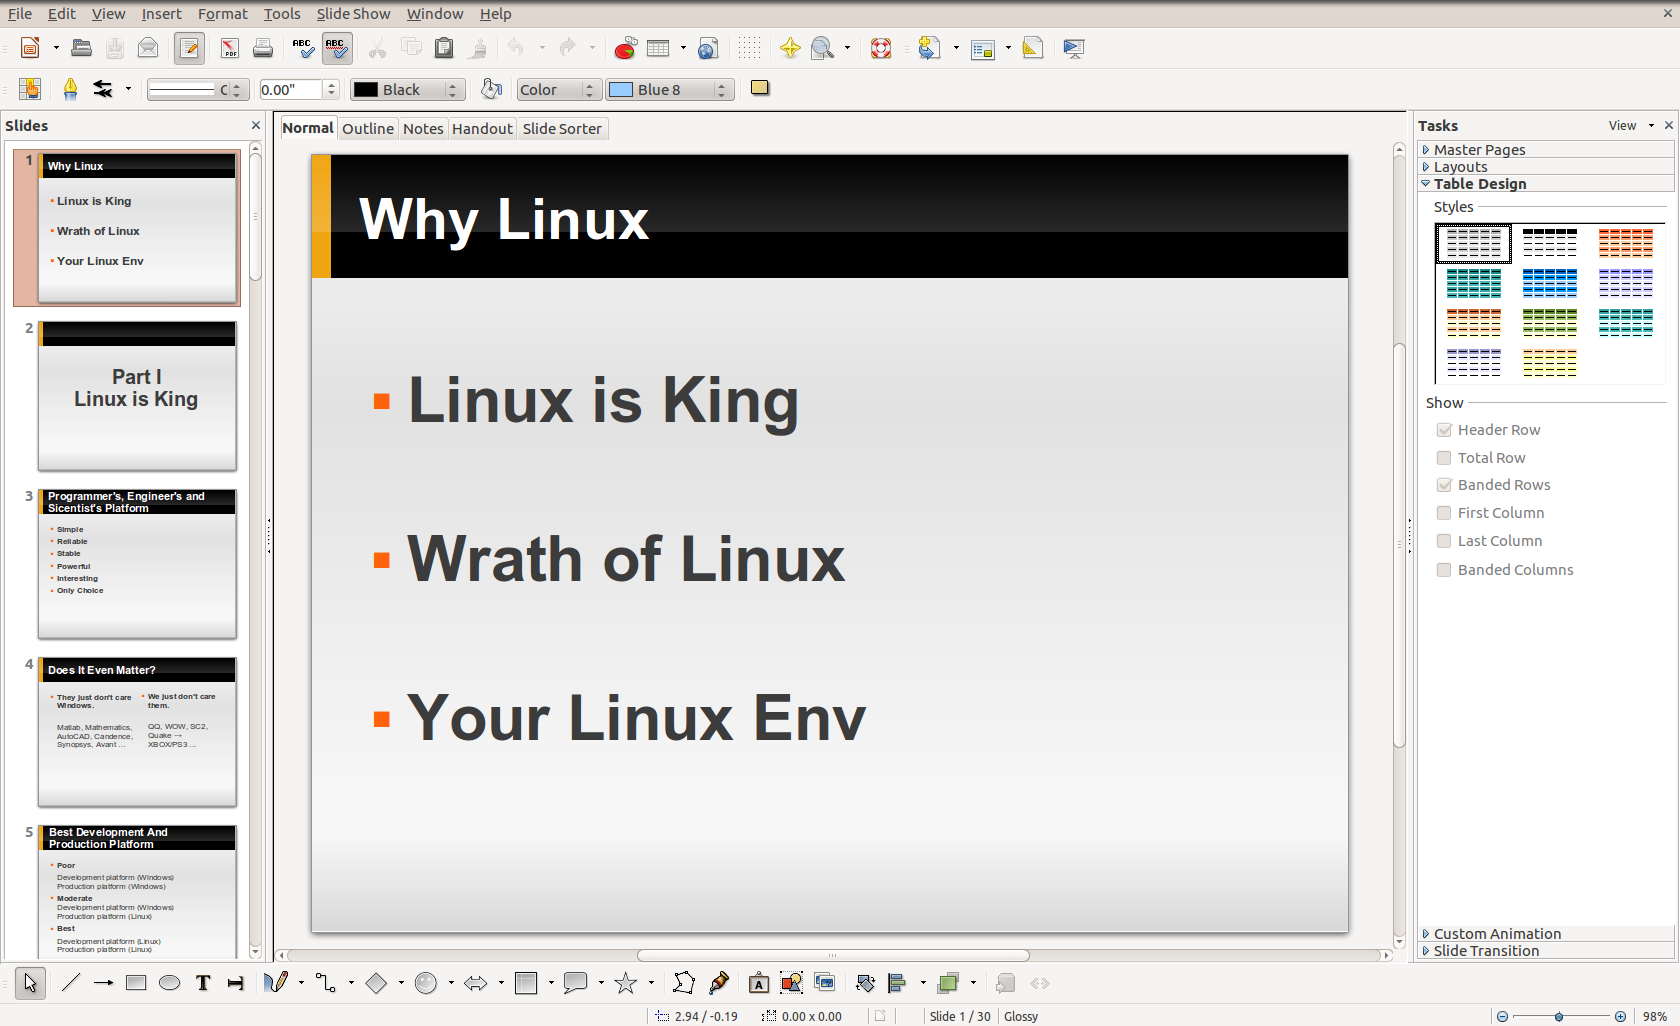Screen dimensions: 1680x1026
Task: Select the Rectangle drawing tool
Action: tap(136, 983)
